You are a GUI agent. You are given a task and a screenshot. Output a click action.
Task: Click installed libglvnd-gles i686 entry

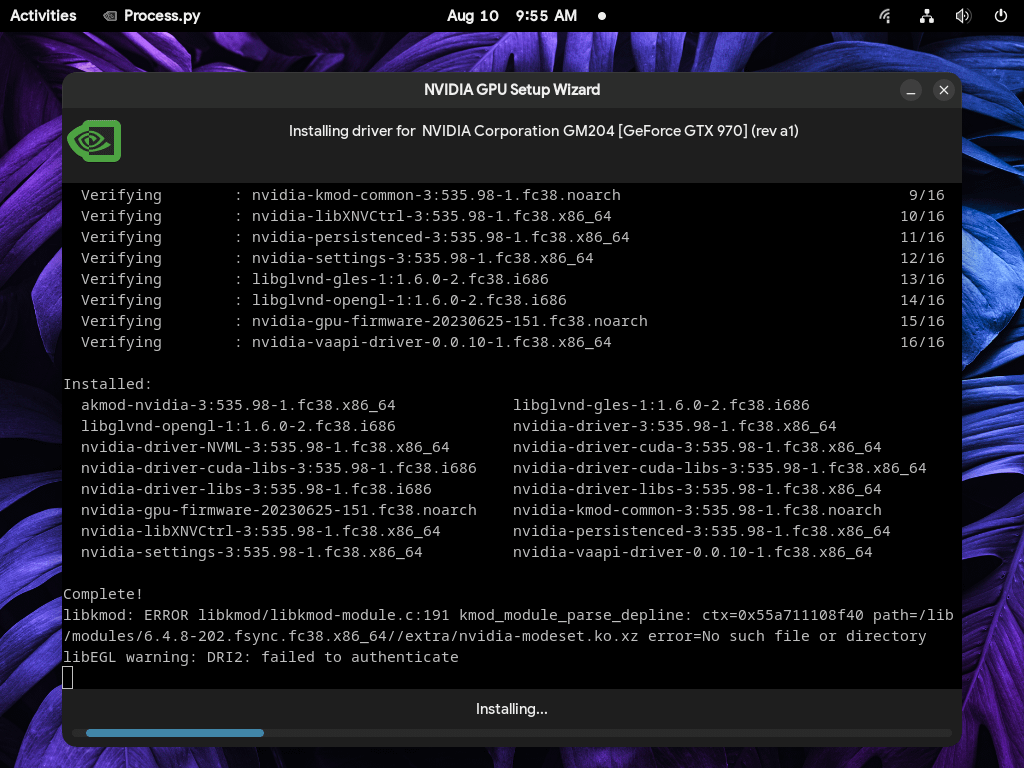[x=661, y=405]
